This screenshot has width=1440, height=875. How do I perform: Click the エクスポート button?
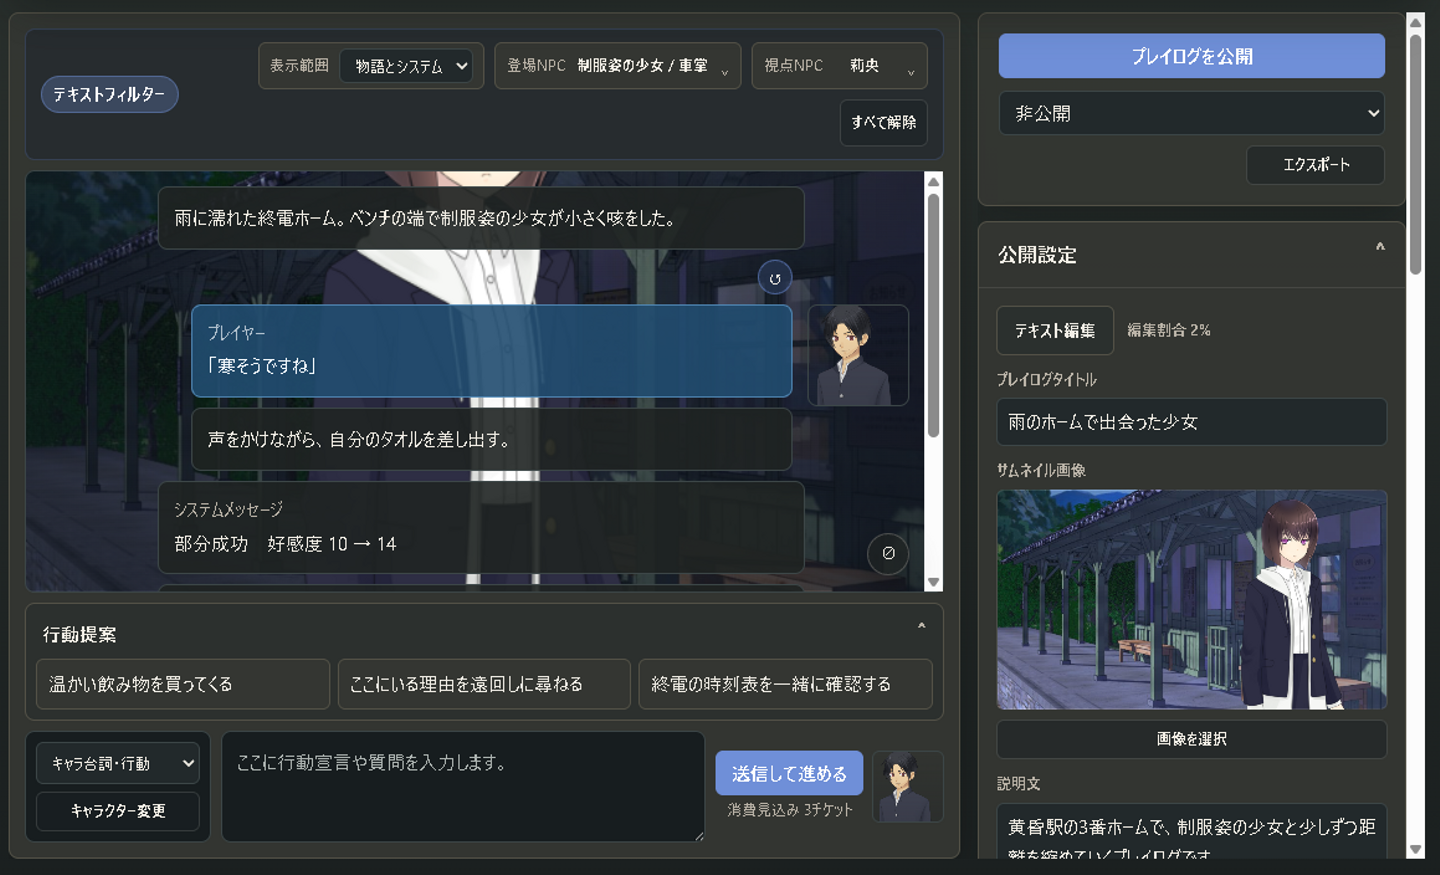pos(1315,165)
